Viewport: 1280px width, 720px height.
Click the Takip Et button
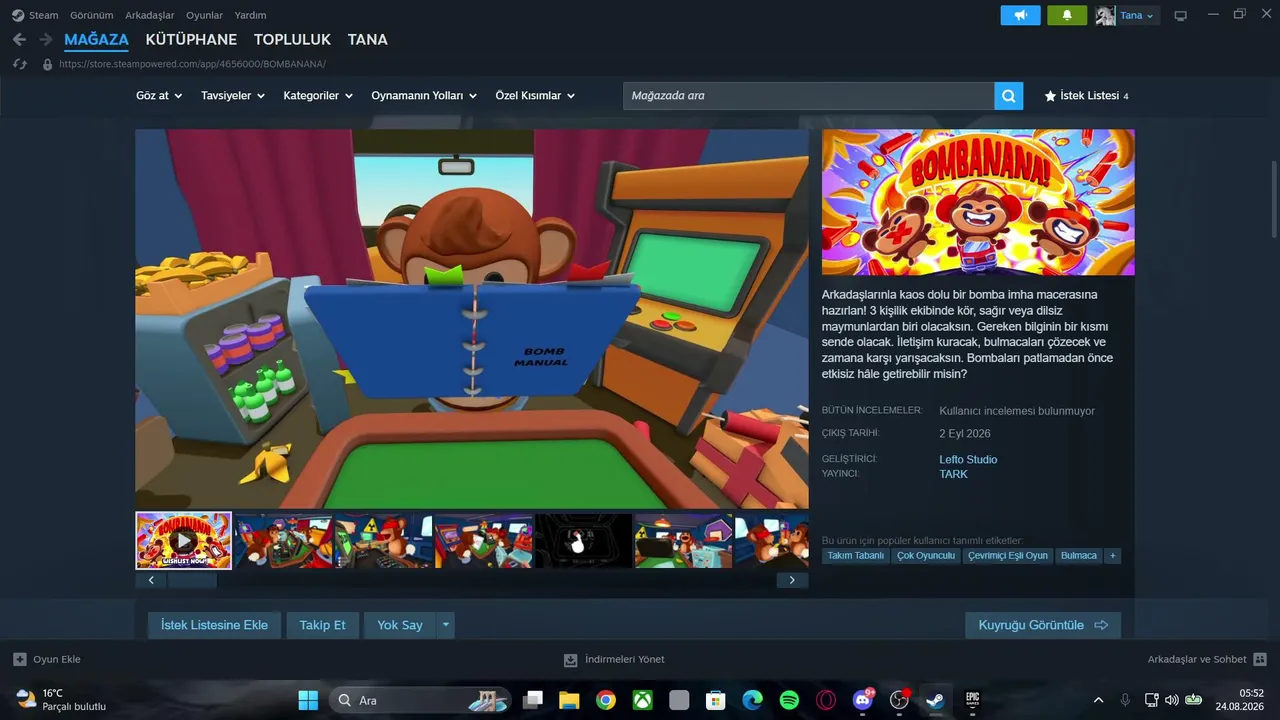(322, 625)
